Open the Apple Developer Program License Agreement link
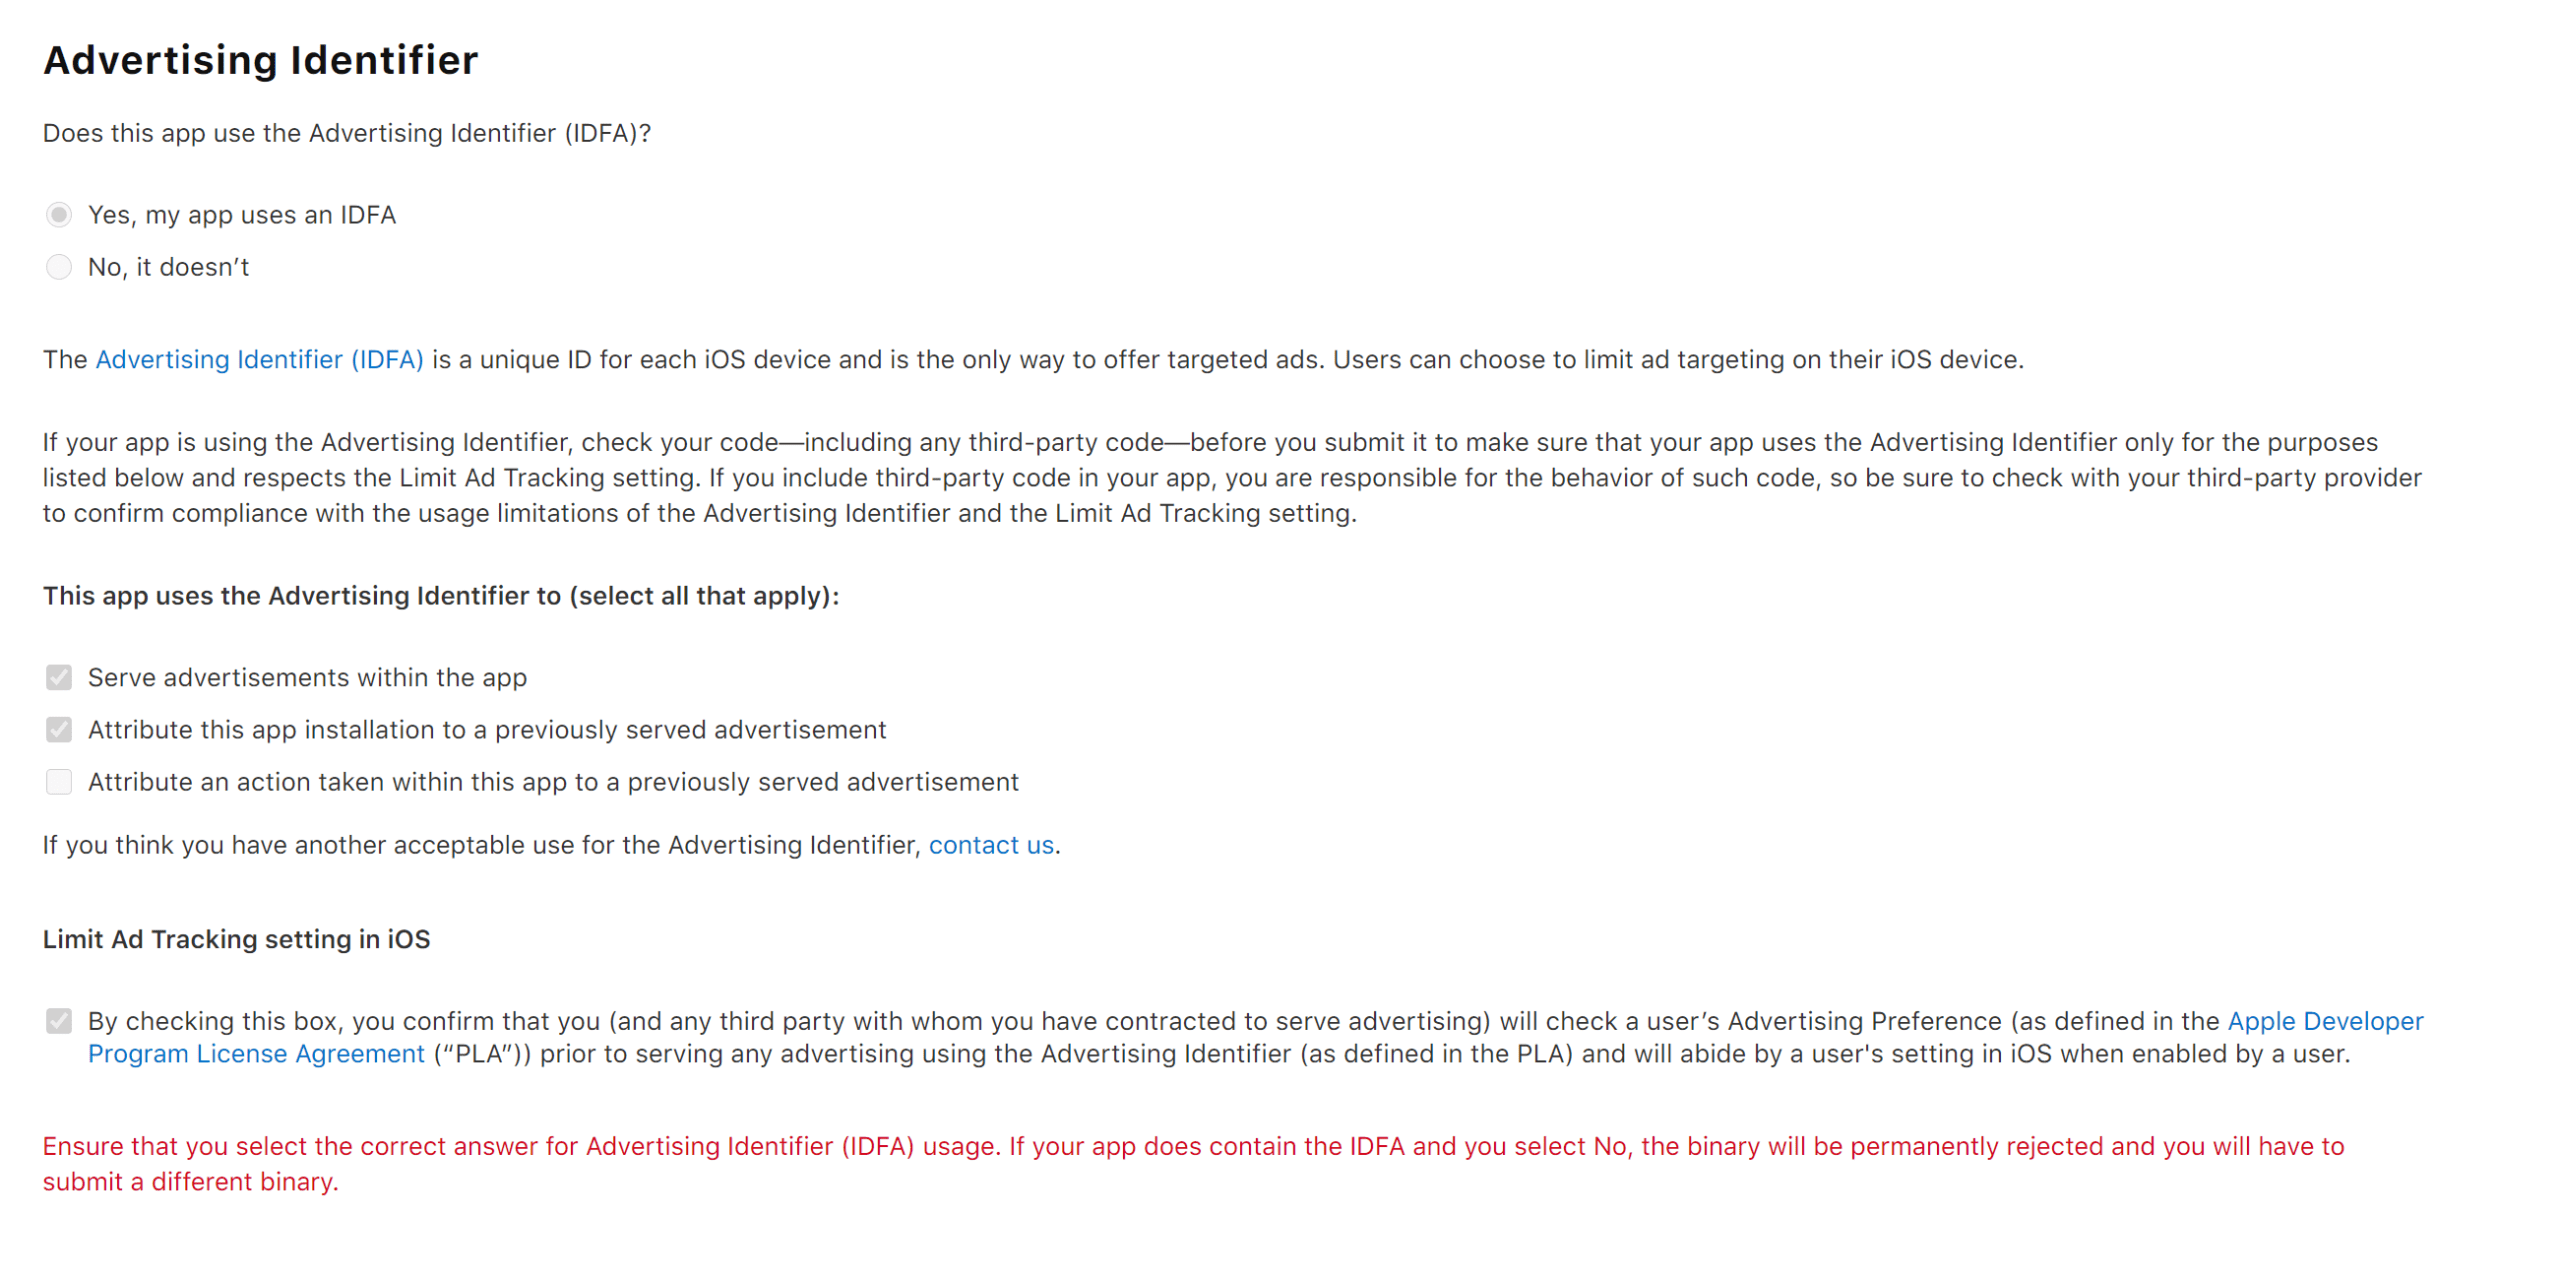 (x=2325, y=1021)
